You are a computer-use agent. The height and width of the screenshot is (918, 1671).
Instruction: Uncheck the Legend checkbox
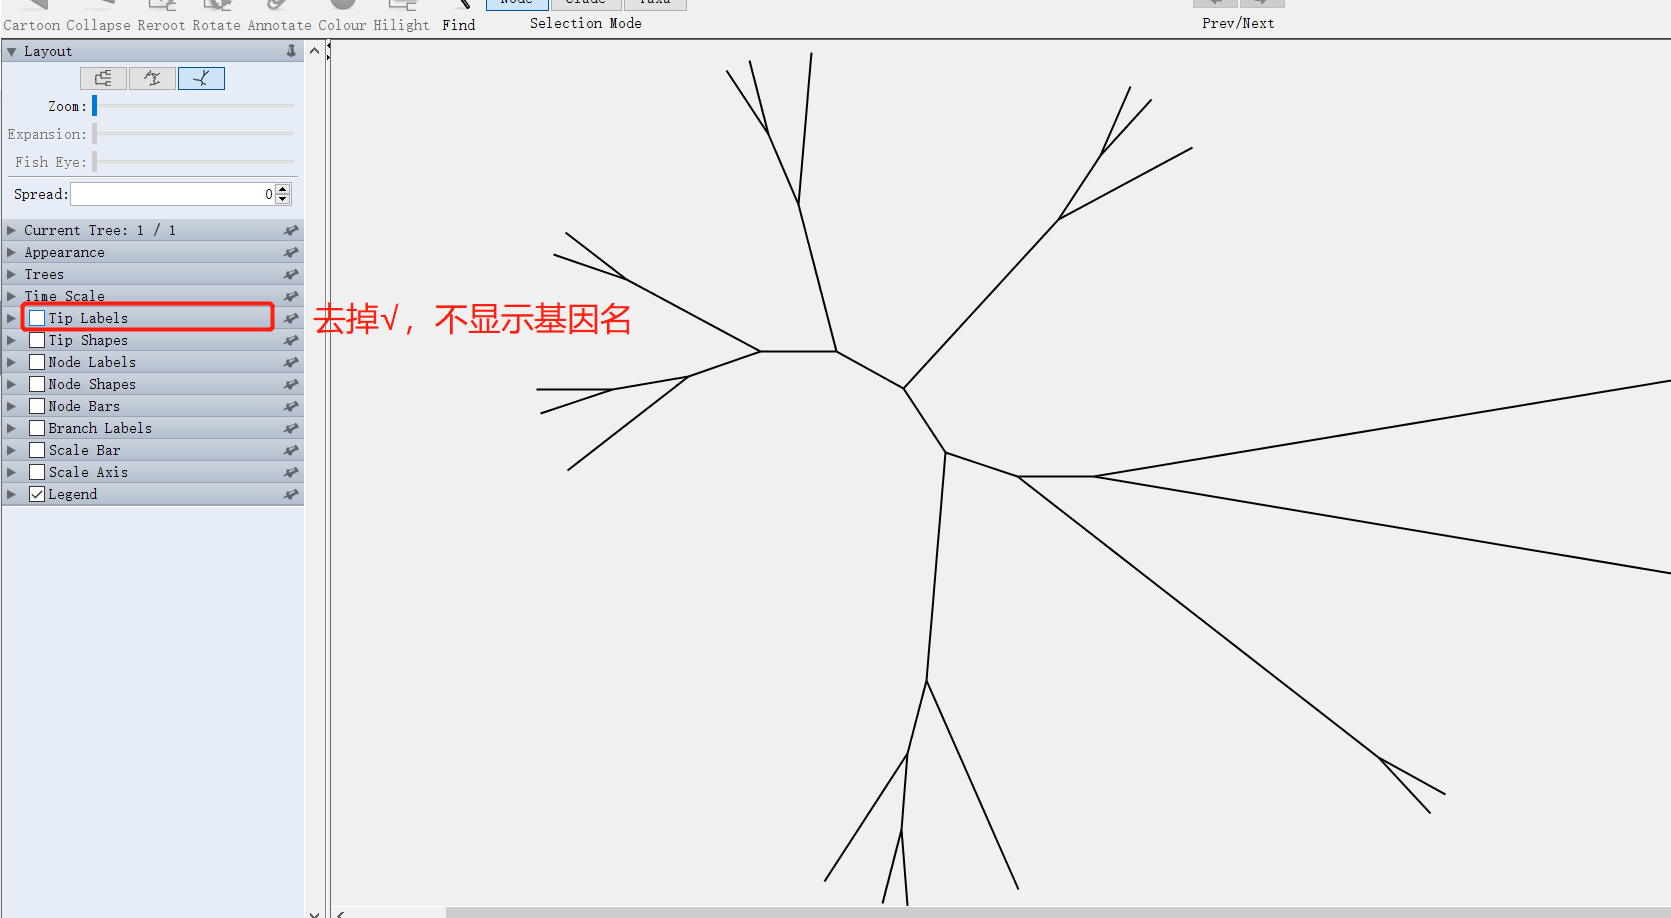(x=37, y=494)
